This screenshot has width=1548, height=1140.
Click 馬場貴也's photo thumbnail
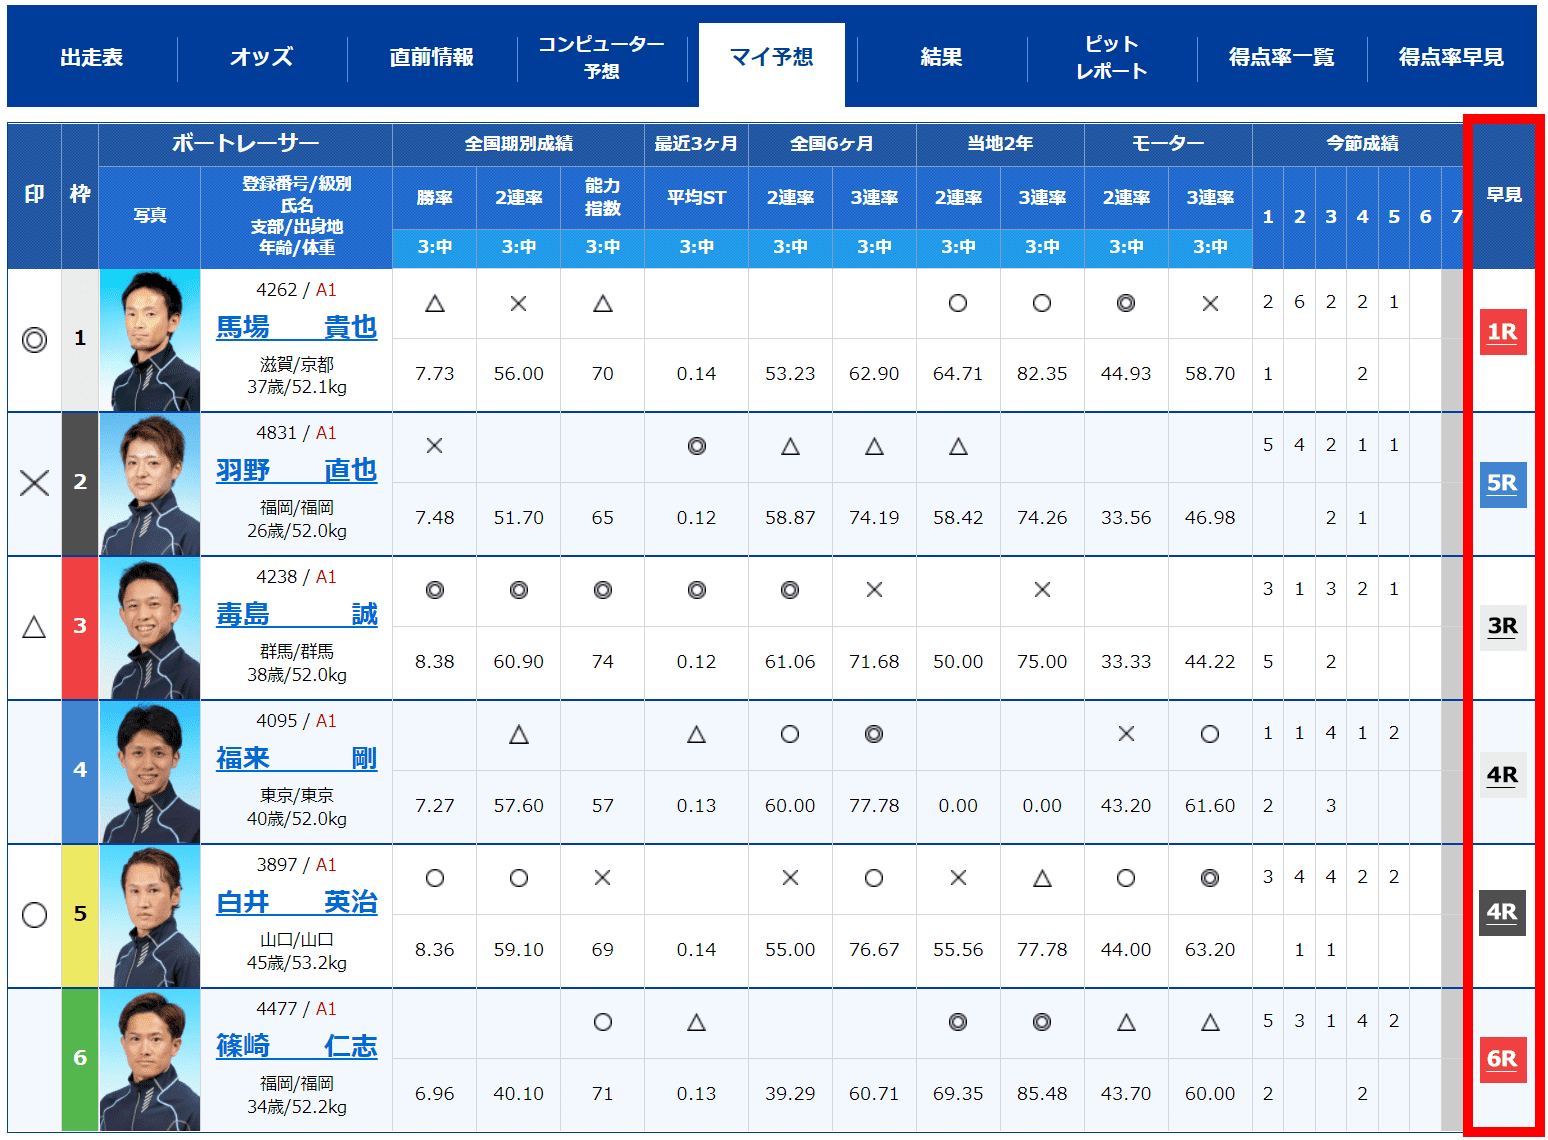[149, 340]
